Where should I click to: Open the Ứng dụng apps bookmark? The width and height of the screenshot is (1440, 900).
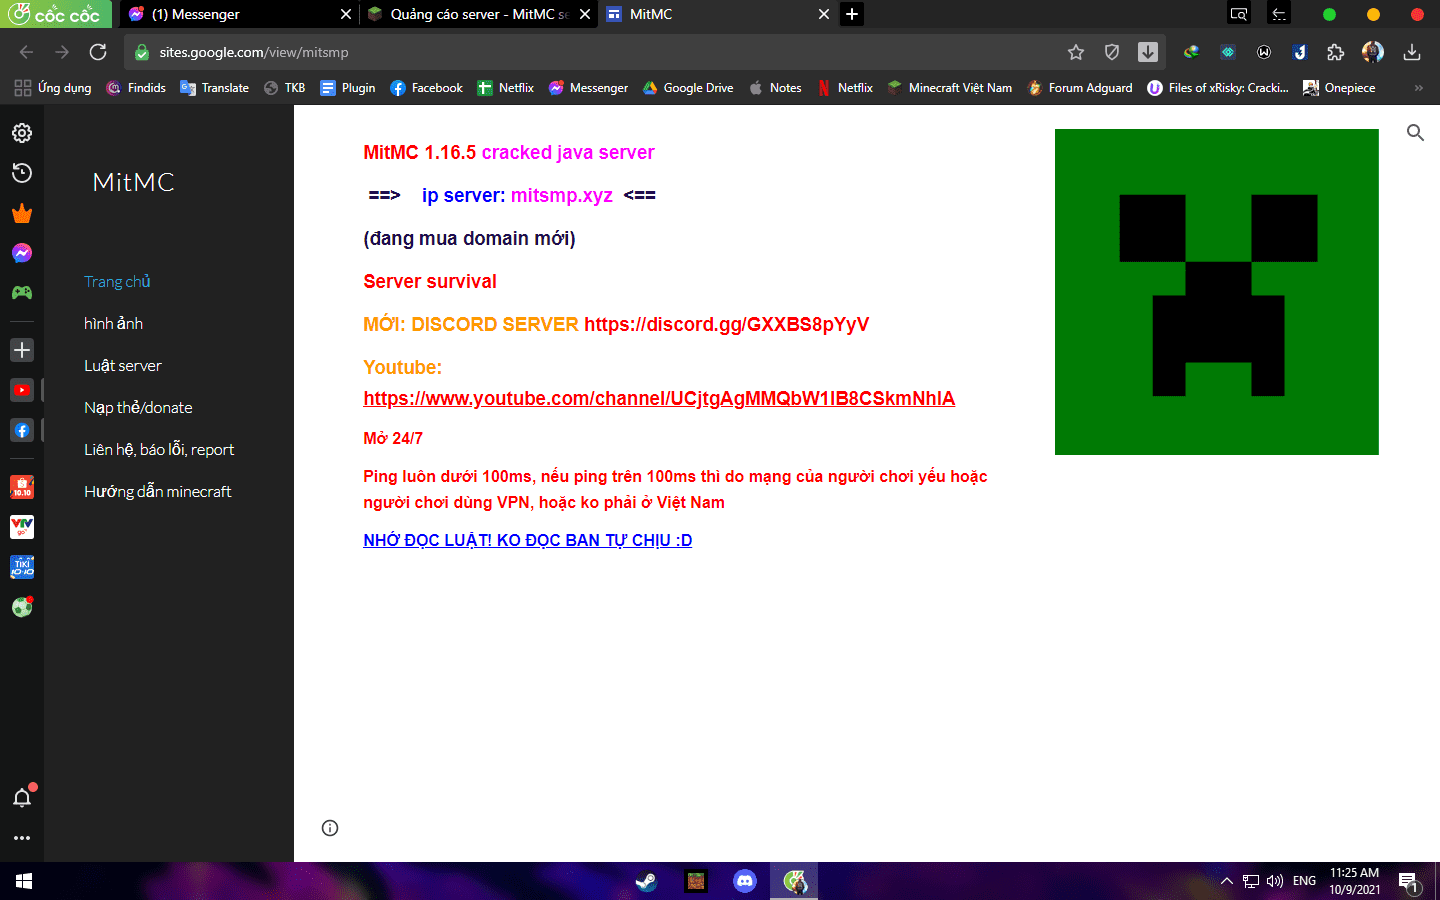click(x=53, y=88)
